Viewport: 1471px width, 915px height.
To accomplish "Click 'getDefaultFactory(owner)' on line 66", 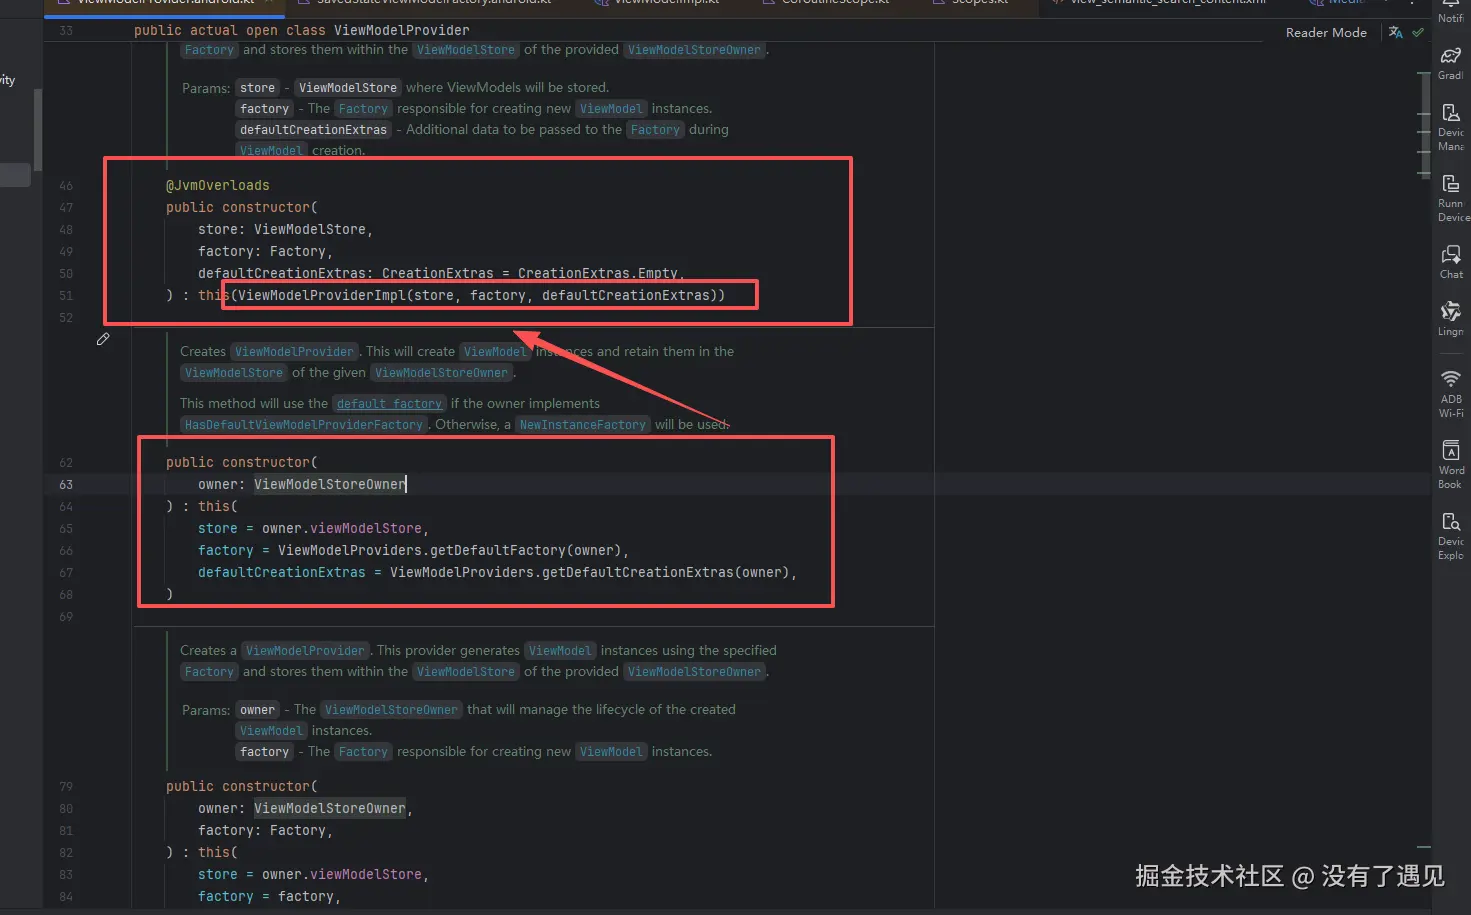I will tap(526, 550).
